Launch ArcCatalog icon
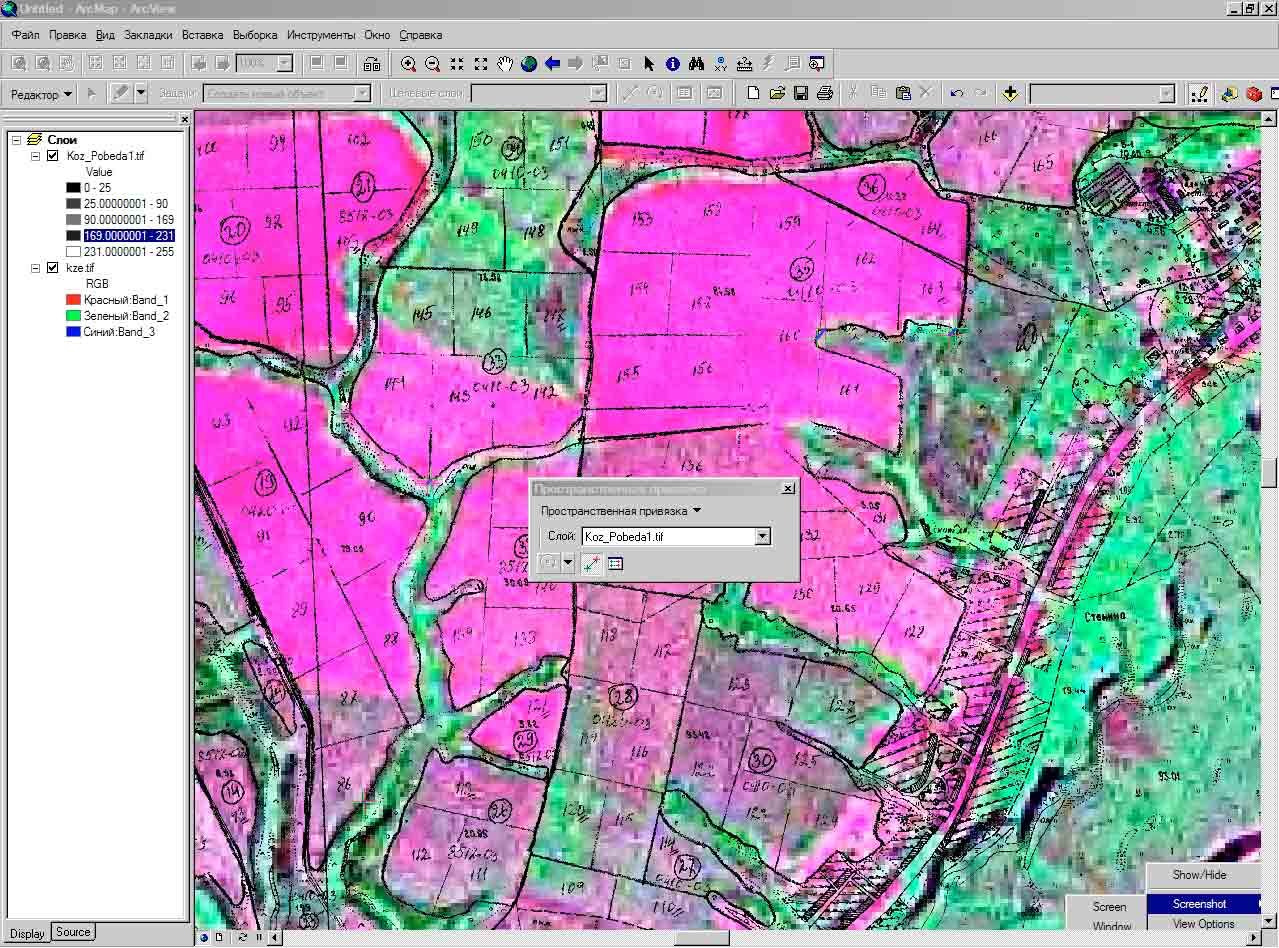This screenshot has height=948, width=1279. 1229,93
